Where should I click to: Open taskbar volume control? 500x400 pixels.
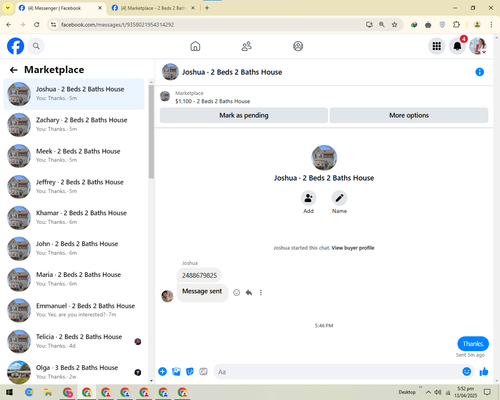click(x=438, y=392)
